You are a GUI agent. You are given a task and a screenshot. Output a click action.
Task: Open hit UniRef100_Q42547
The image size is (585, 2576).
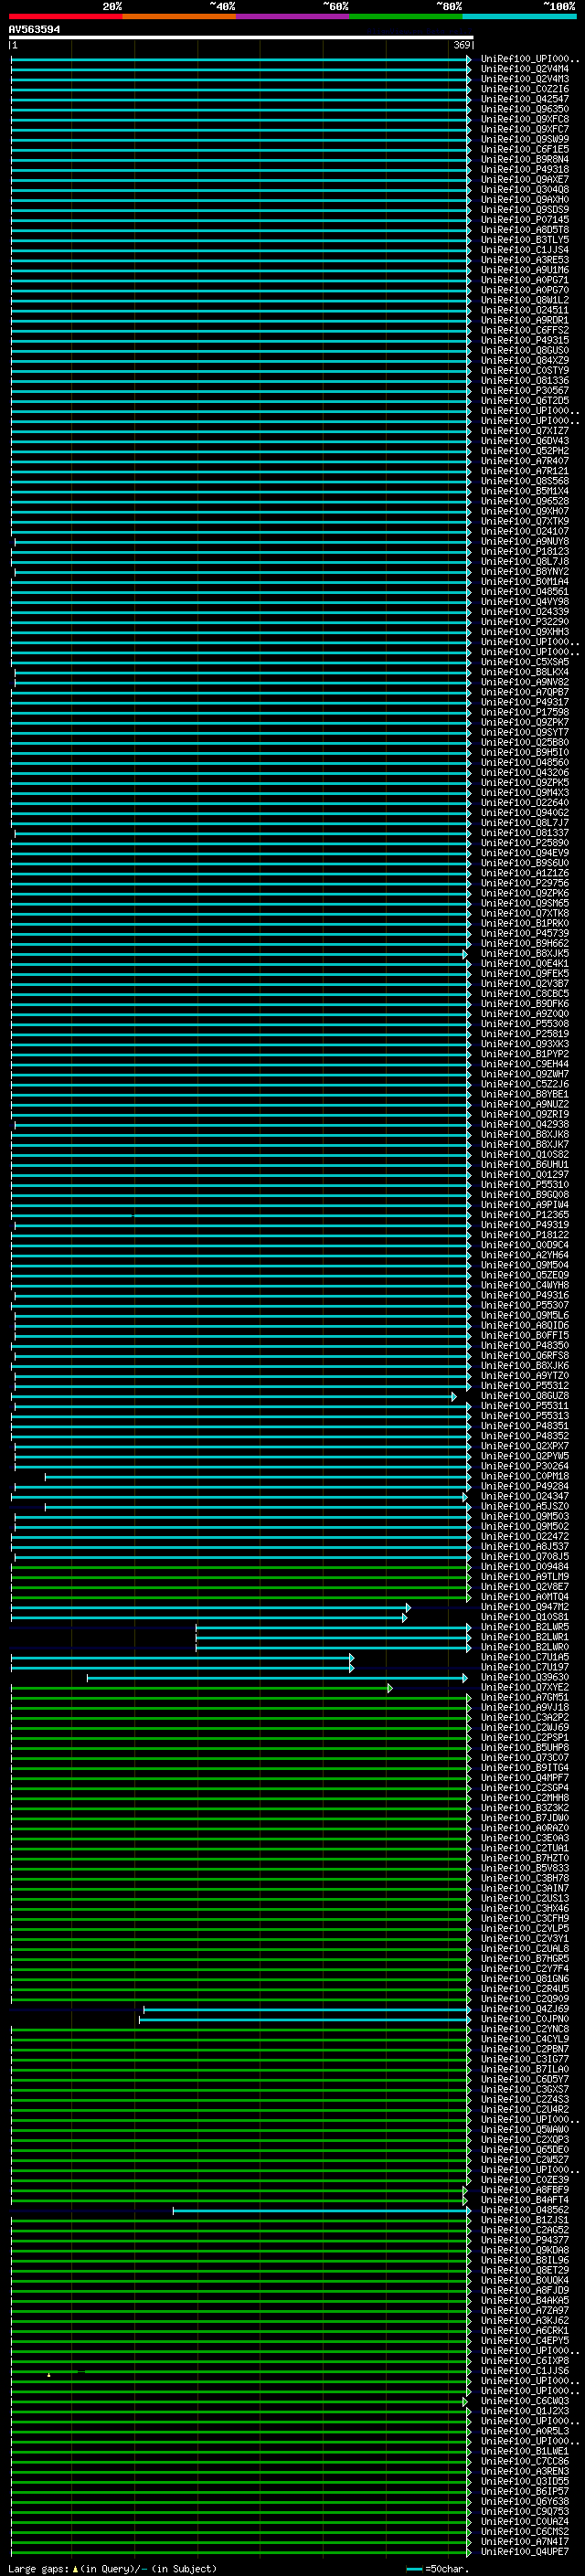click(525, 99)
